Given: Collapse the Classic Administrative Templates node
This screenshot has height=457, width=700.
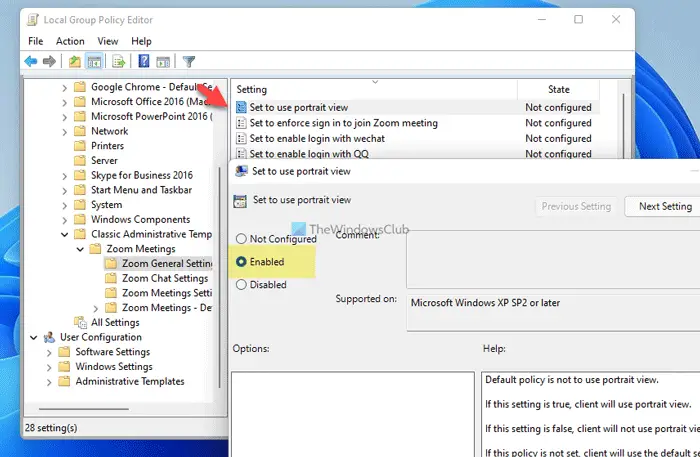Looking at the screenshot, I should click(64, 234).
